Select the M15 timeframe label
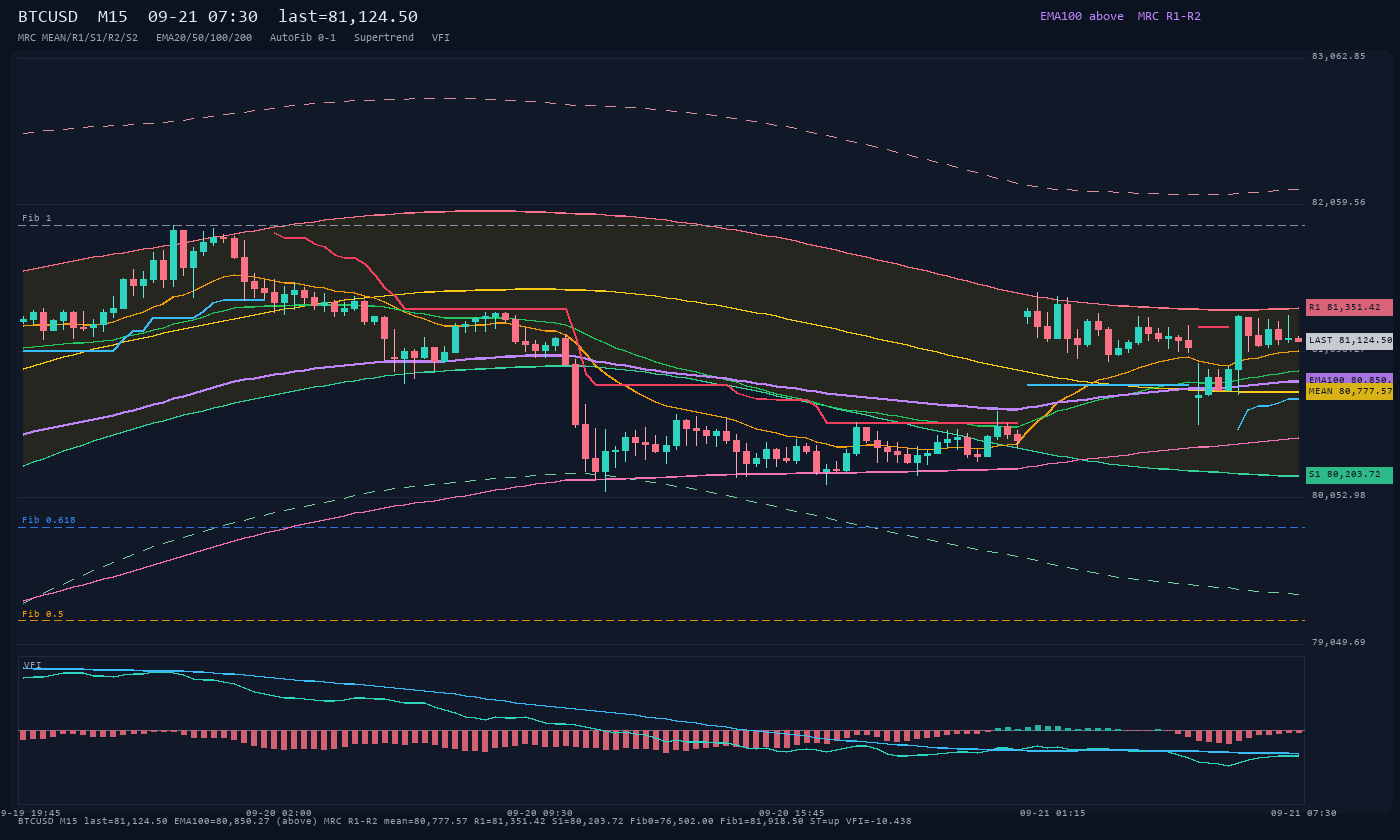Screen dimensions: 1400x840 point(113,17)
